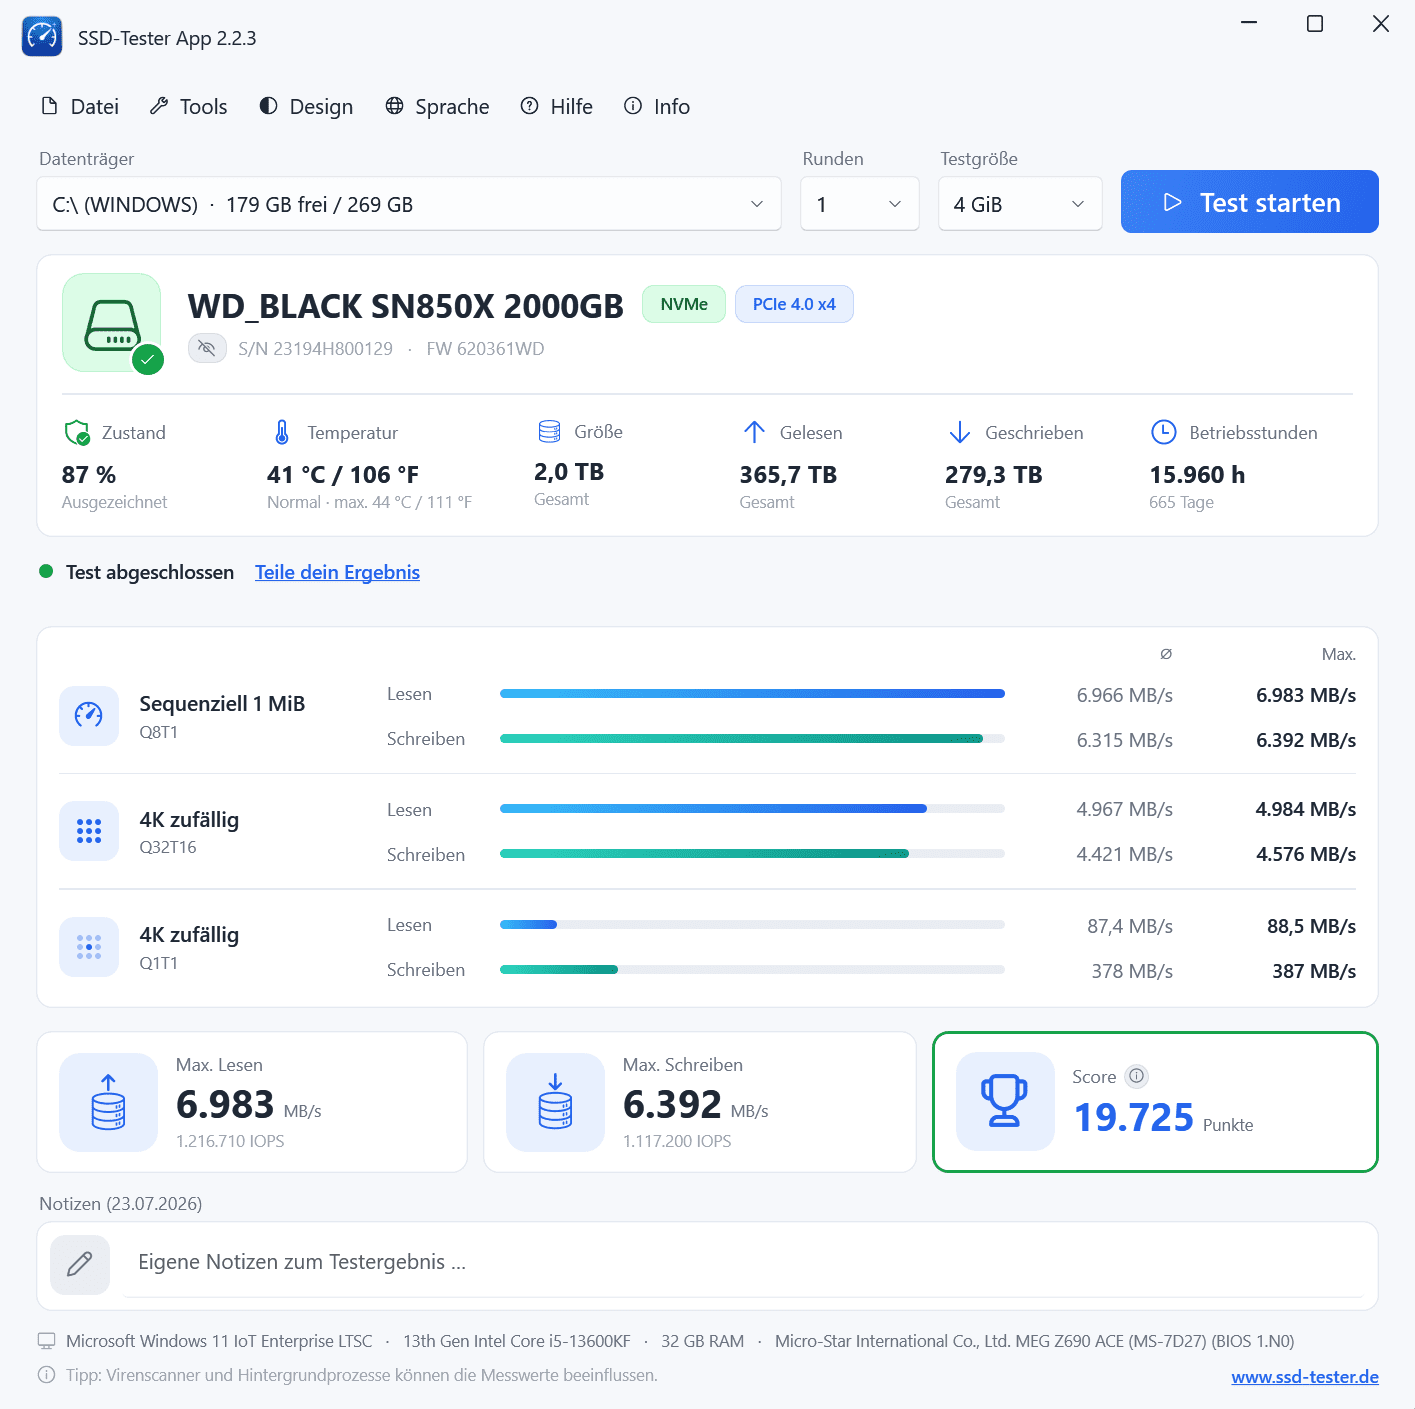Viewport: 1415px width, 1409px height.
Task: Open the Testgröße 4 GiB dropdown
Action: [1020, 204]
